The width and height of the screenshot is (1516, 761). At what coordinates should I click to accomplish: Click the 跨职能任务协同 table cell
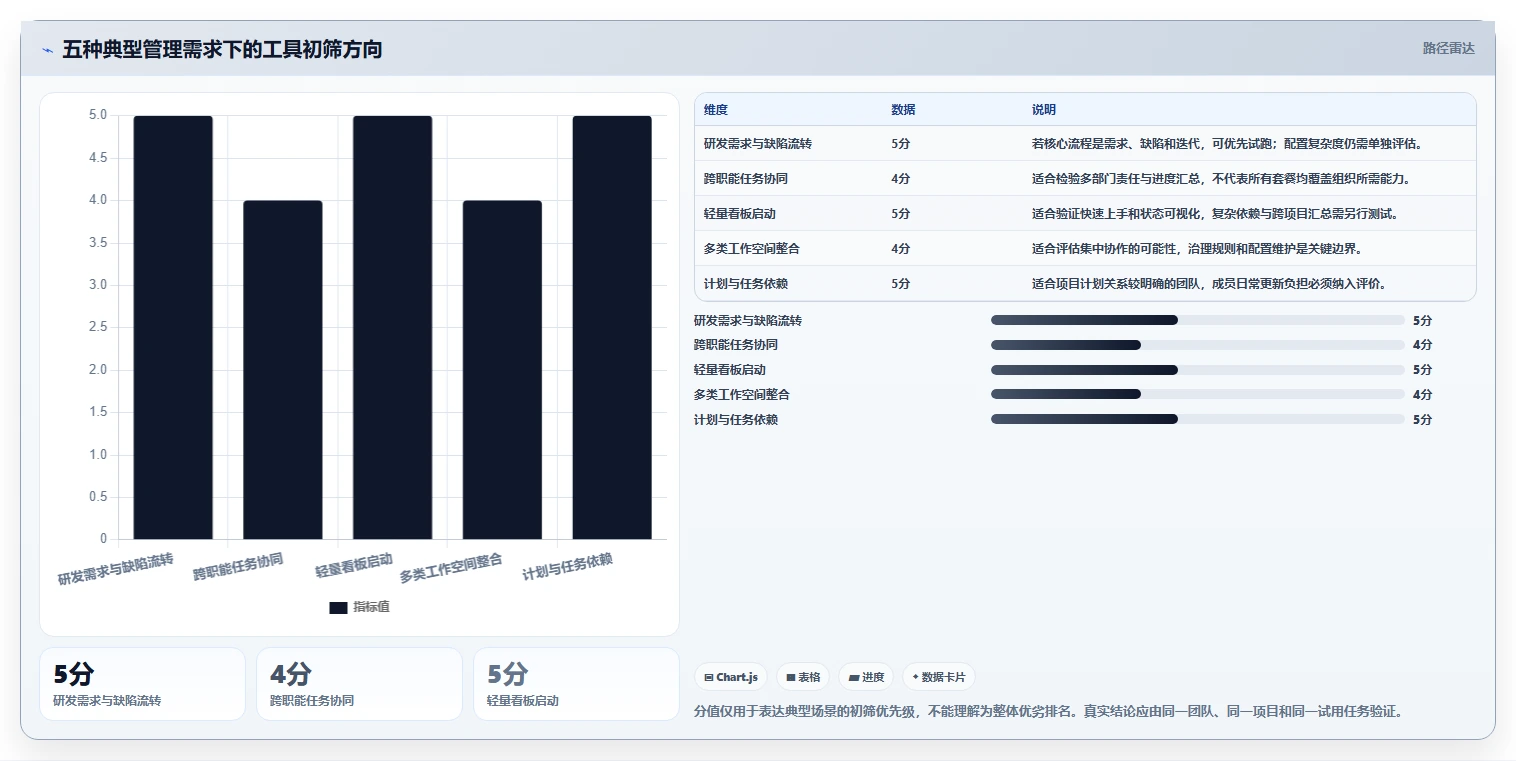click(744, 179)
